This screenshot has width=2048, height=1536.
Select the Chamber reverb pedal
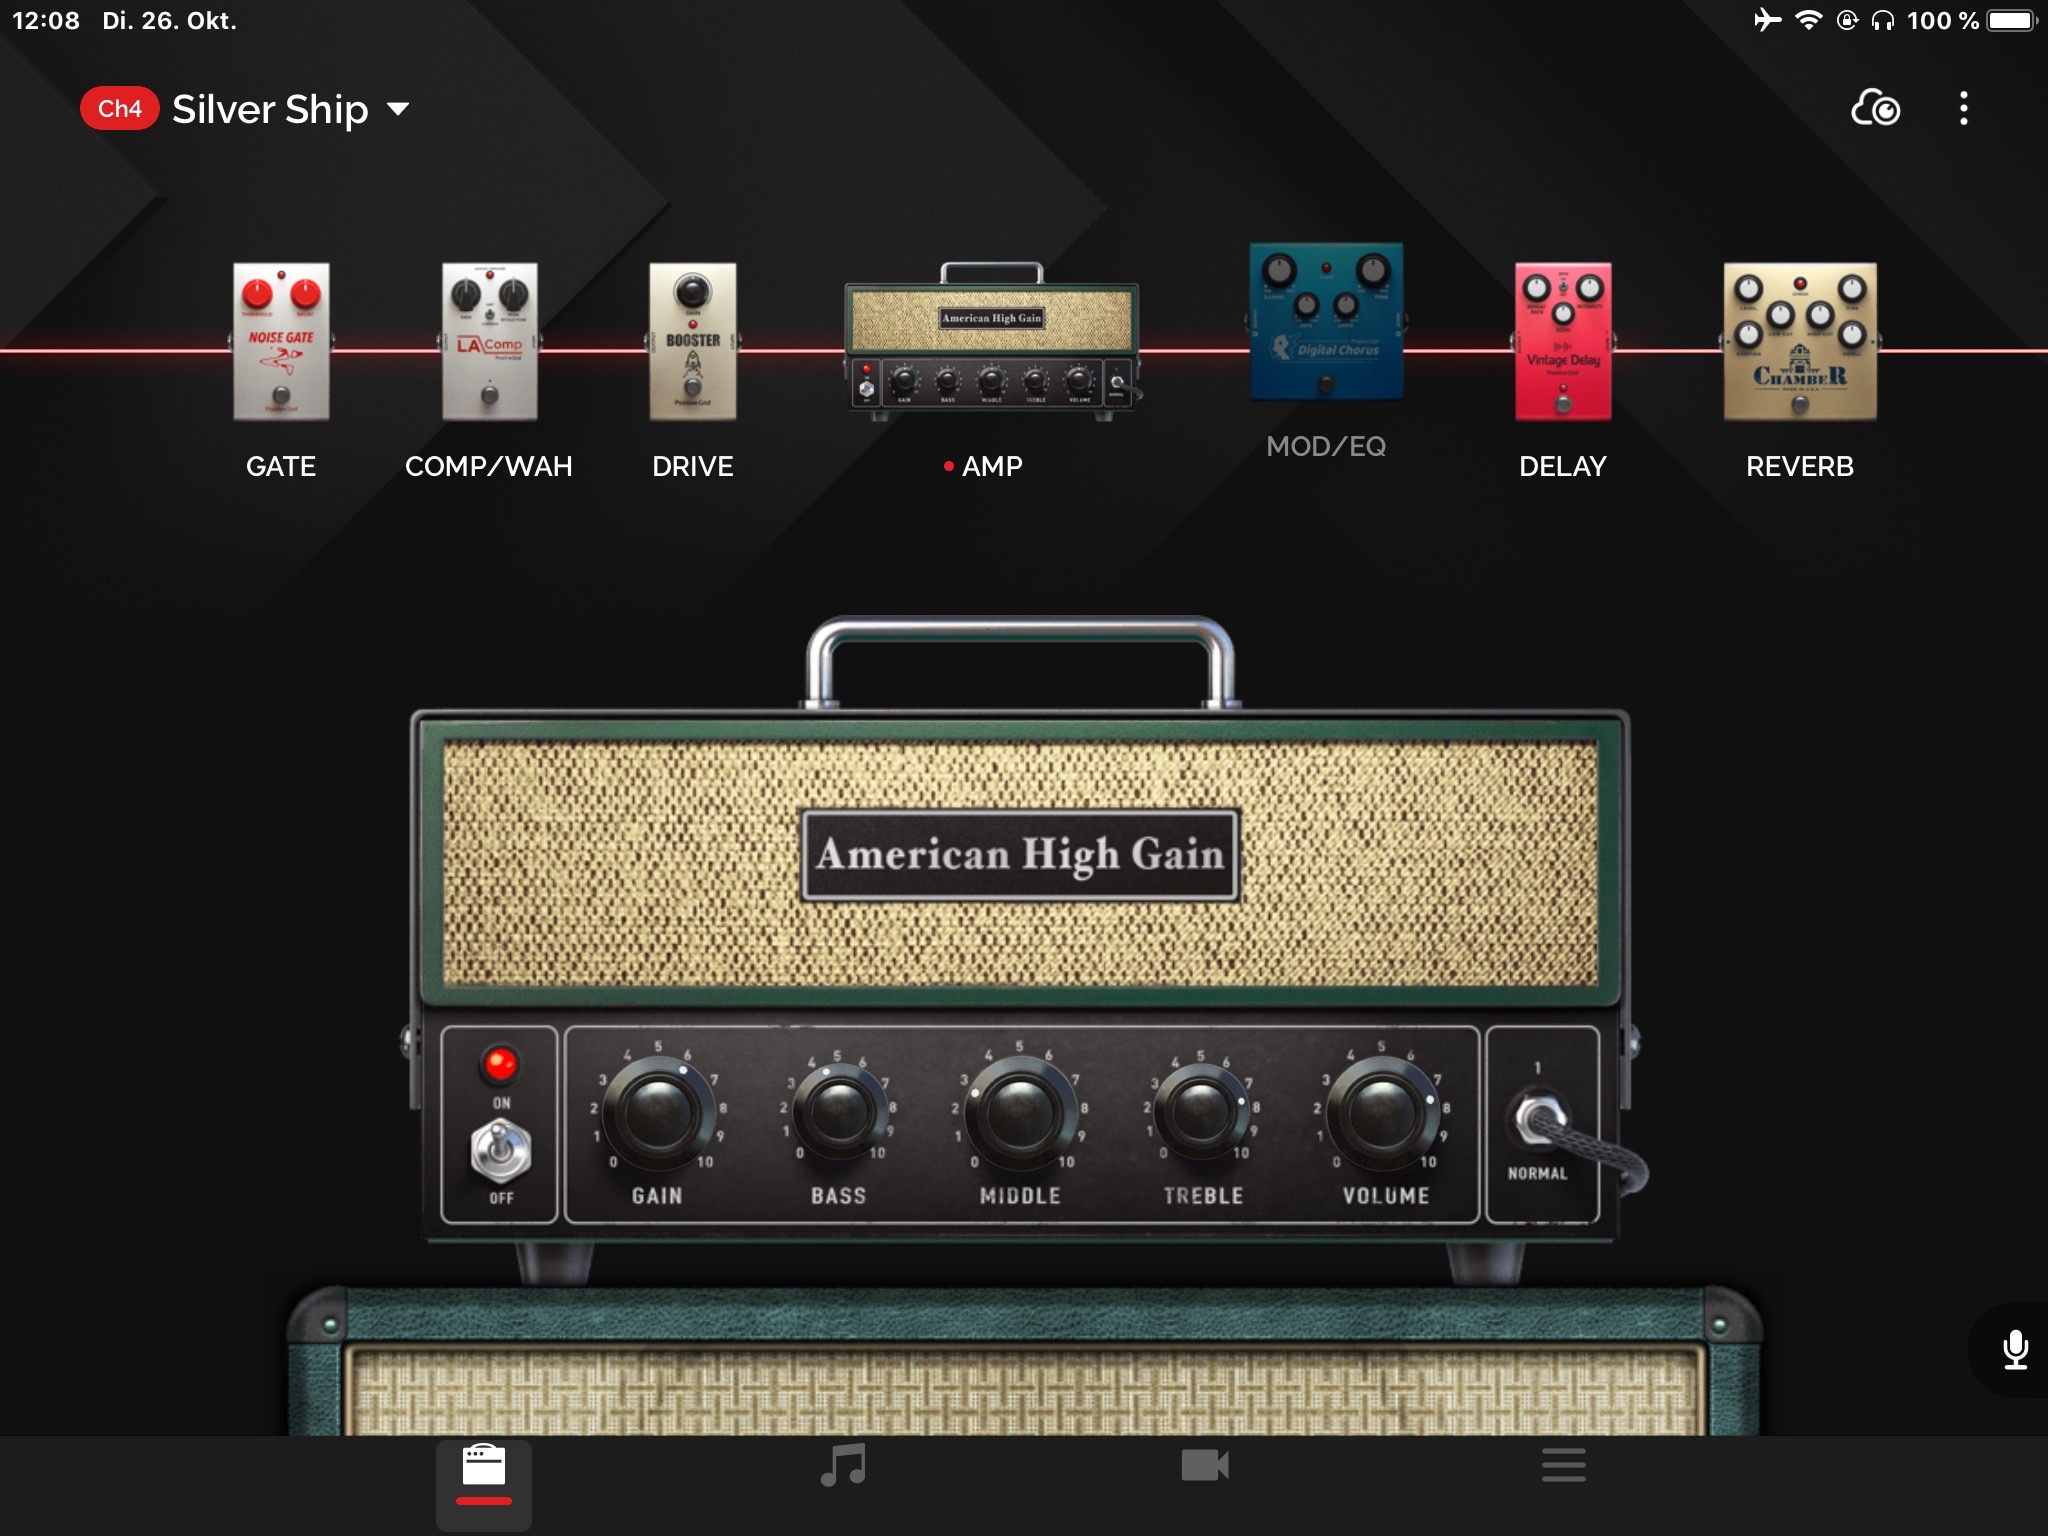pos(1799,342)
